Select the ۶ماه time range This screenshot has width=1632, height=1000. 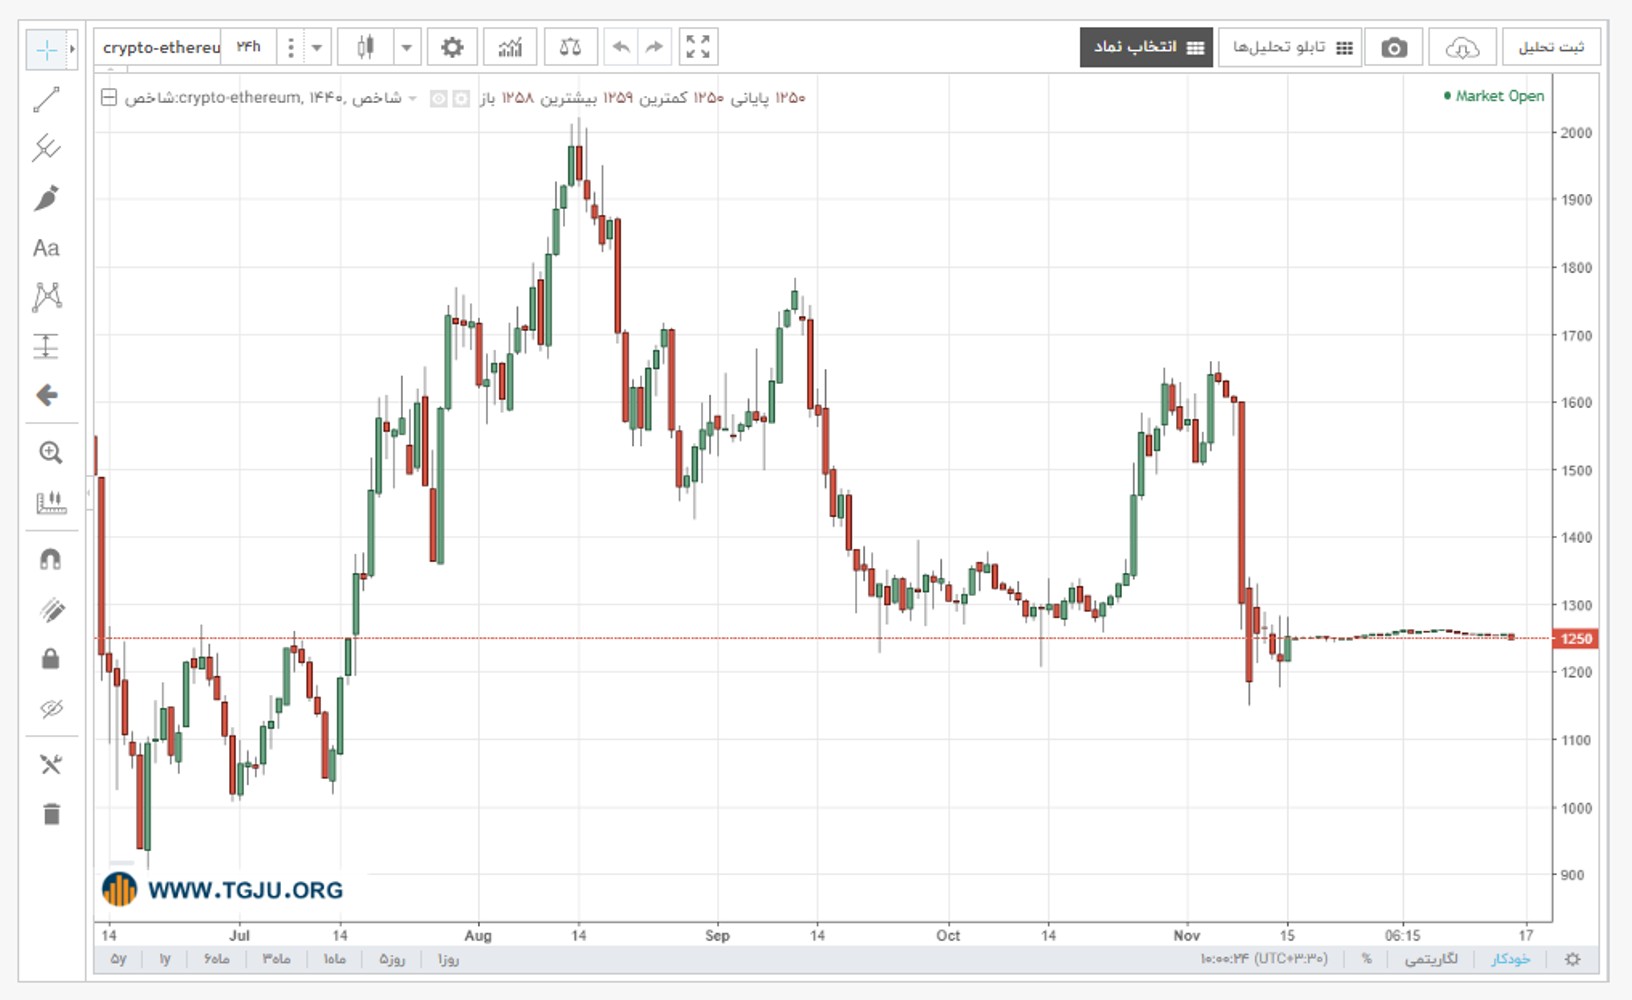216,959
